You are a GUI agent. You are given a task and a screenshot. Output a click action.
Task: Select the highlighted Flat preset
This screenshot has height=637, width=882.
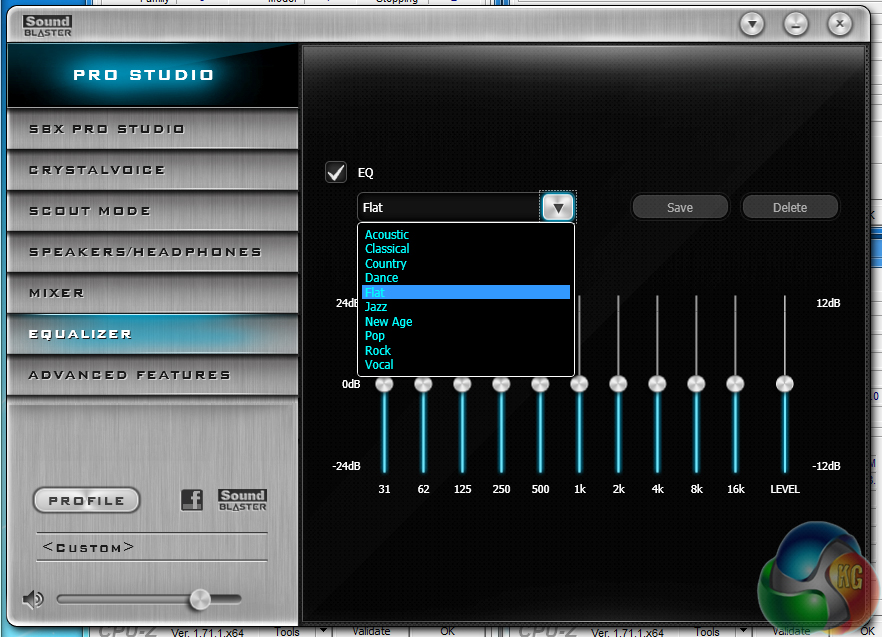[x=466, y=292]
